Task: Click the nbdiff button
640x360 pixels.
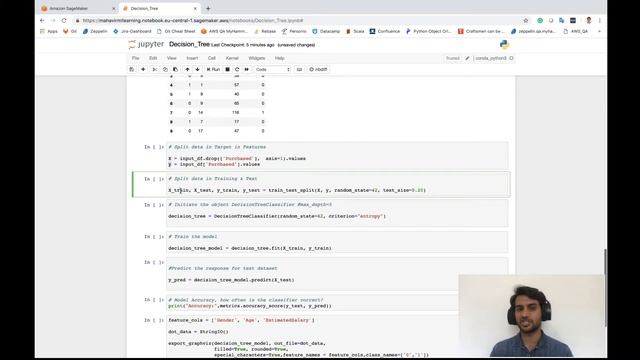Action: 318,69
